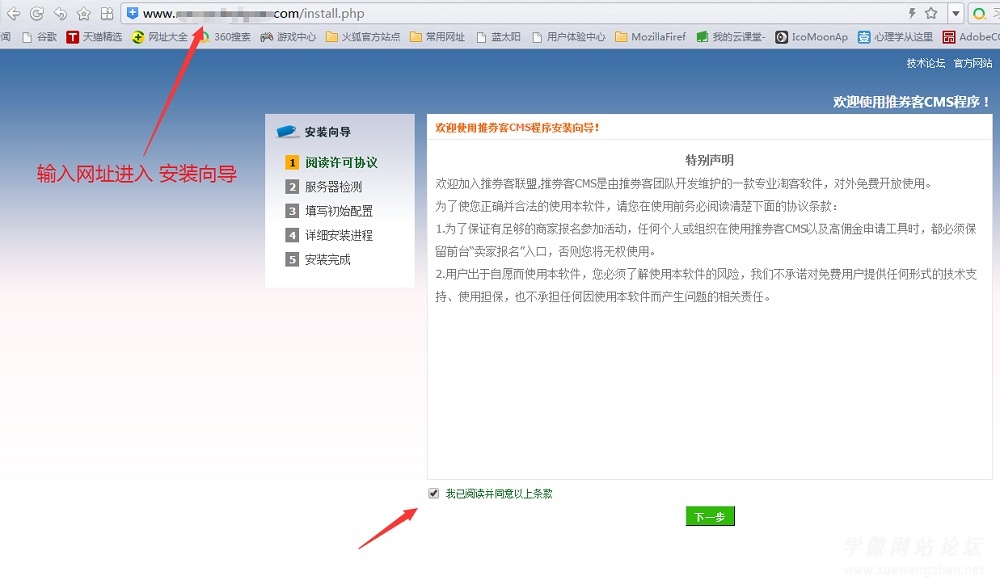
Task: Open the 常用网址 bookmark folder
Action: coord(437,37)
